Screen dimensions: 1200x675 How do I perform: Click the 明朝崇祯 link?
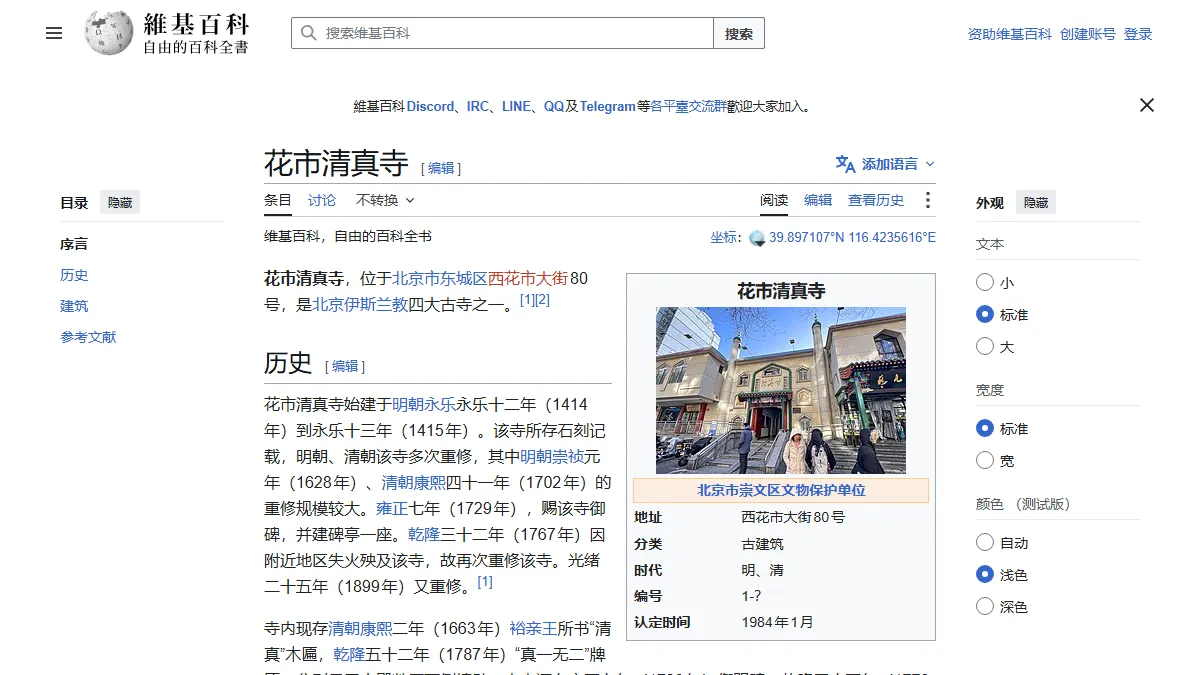[x=552, y=456]
